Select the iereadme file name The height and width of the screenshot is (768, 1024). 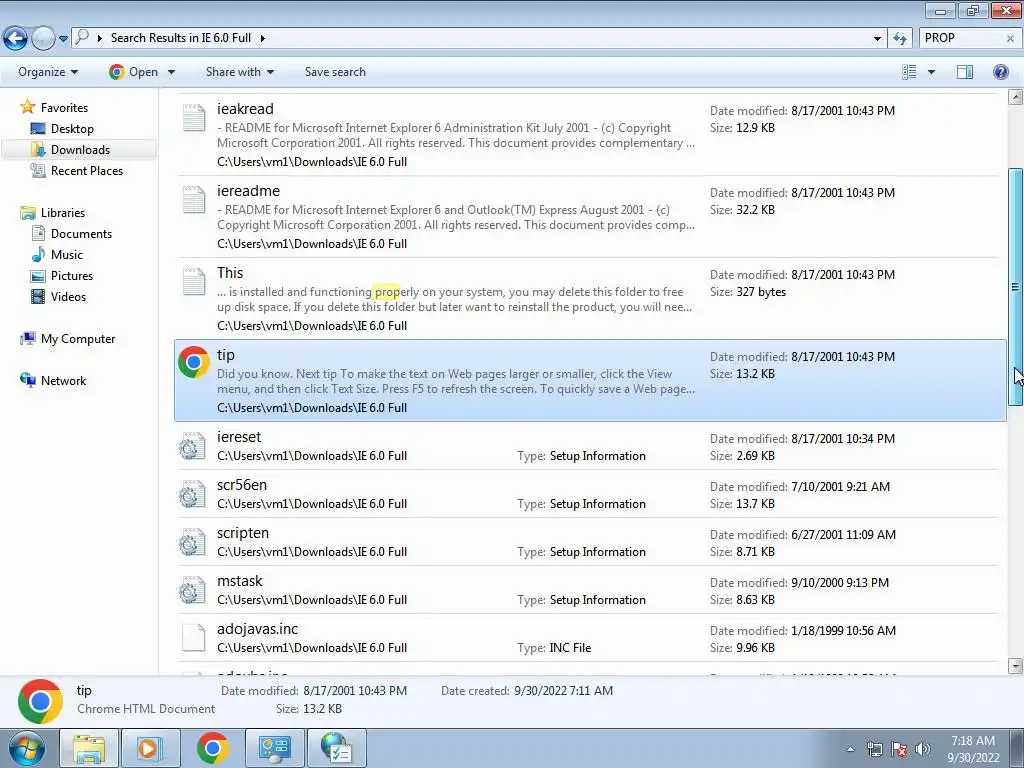pos(248,191)
